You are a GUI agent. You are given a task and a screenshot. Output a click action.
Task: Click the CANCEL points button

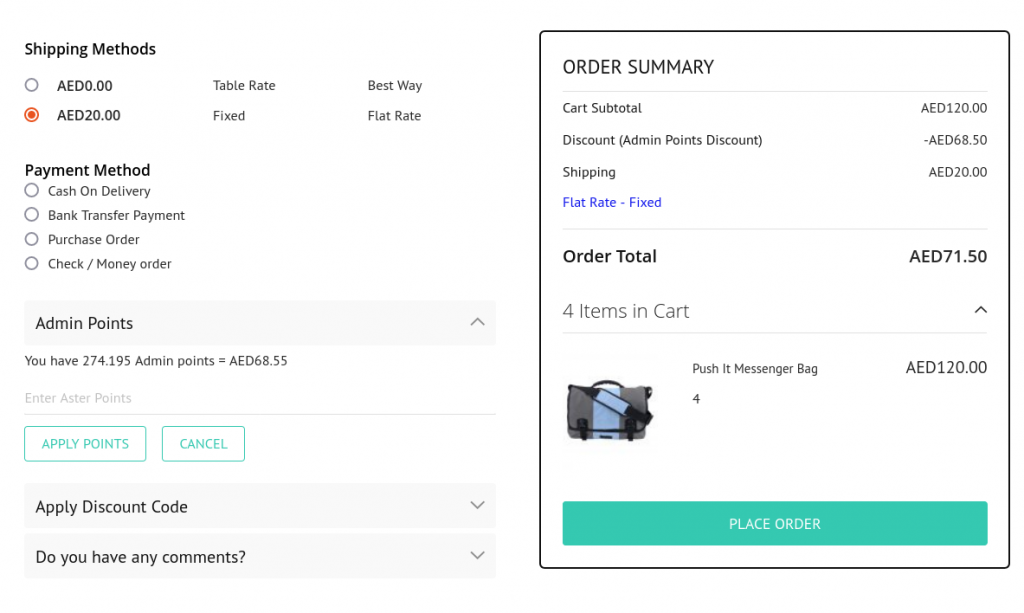point(203,444)
